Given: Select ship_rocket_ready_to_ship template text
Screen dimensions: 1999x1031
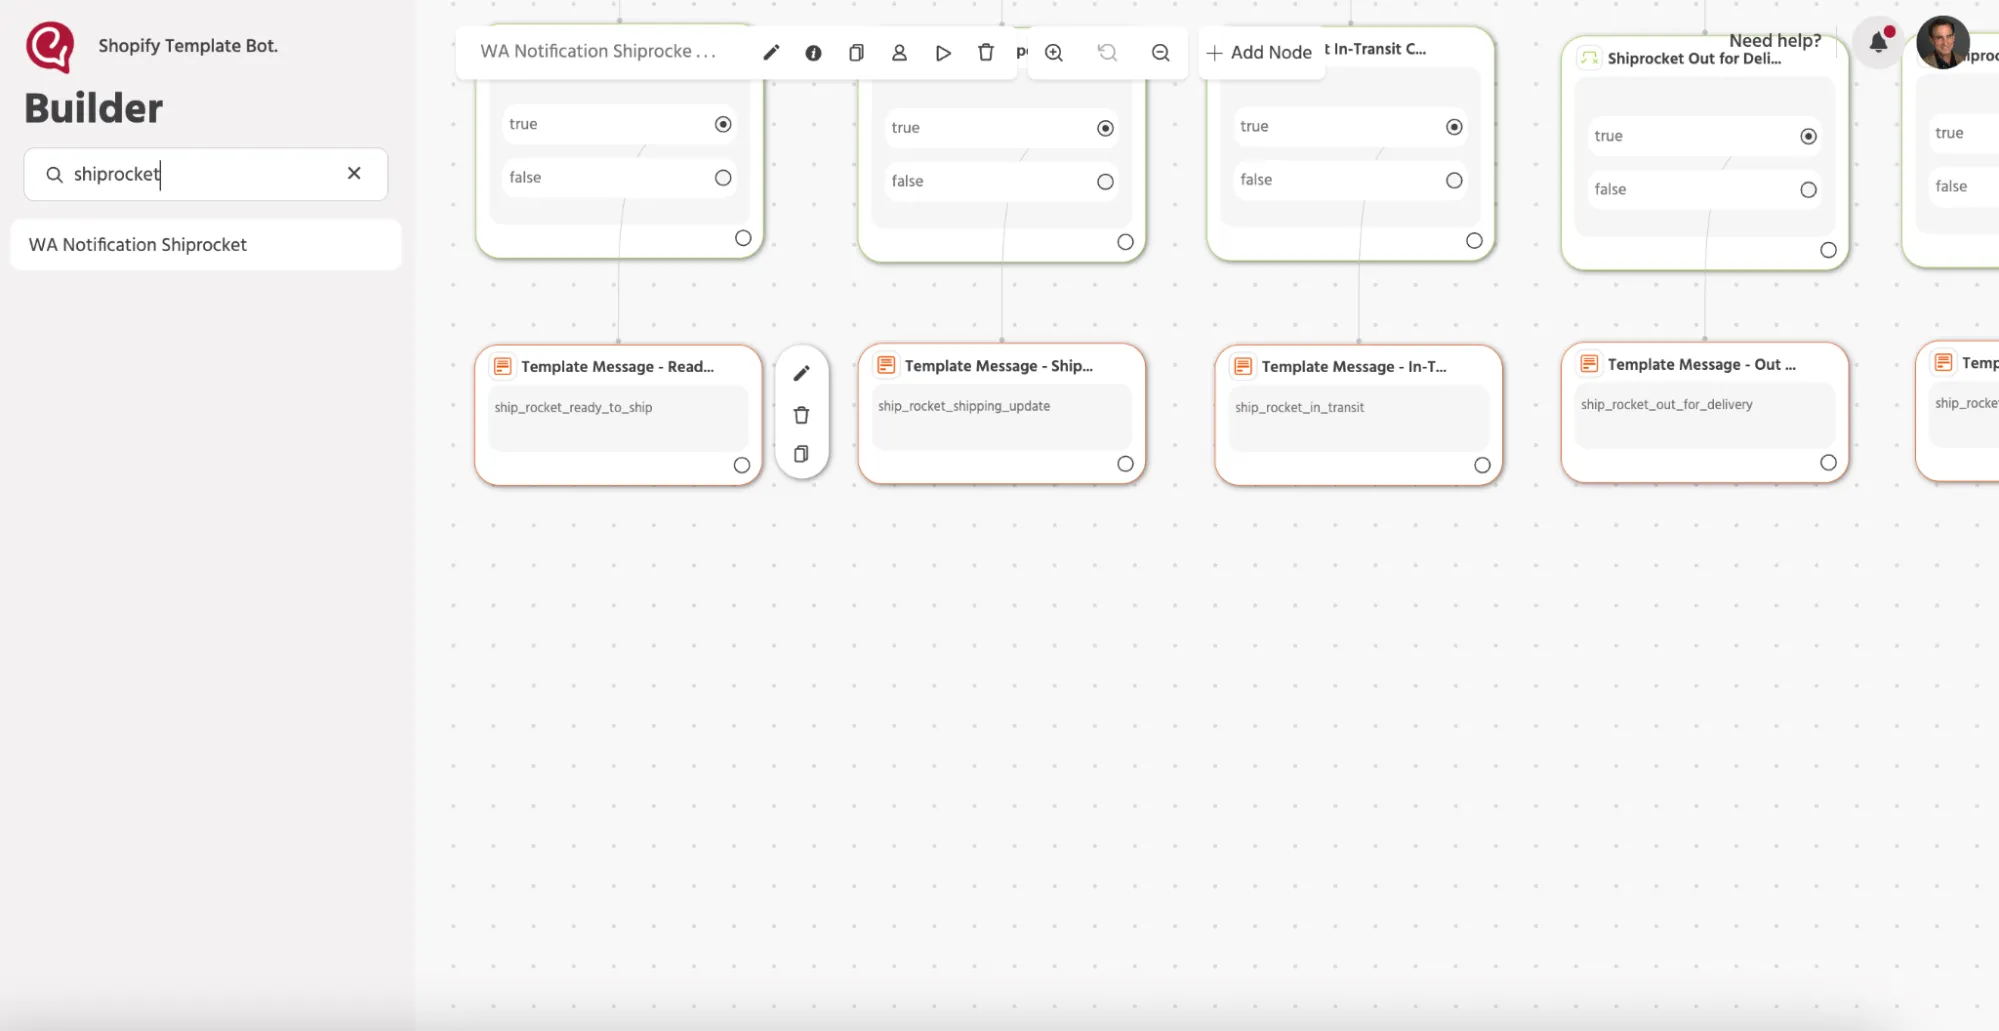Looking at the screenshot, I should [x=573, y=408].
